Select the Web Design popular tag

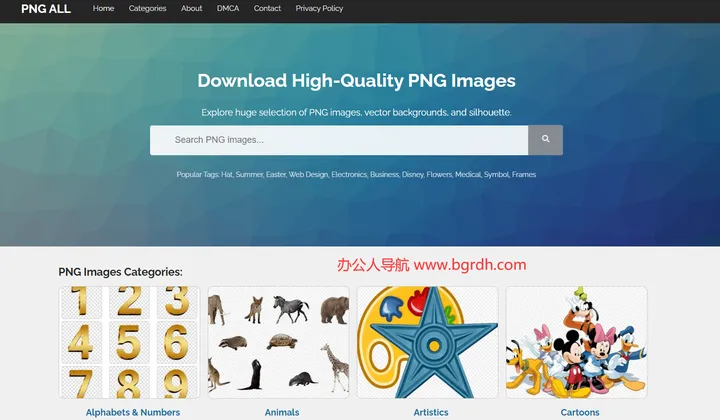coord(309,174)
